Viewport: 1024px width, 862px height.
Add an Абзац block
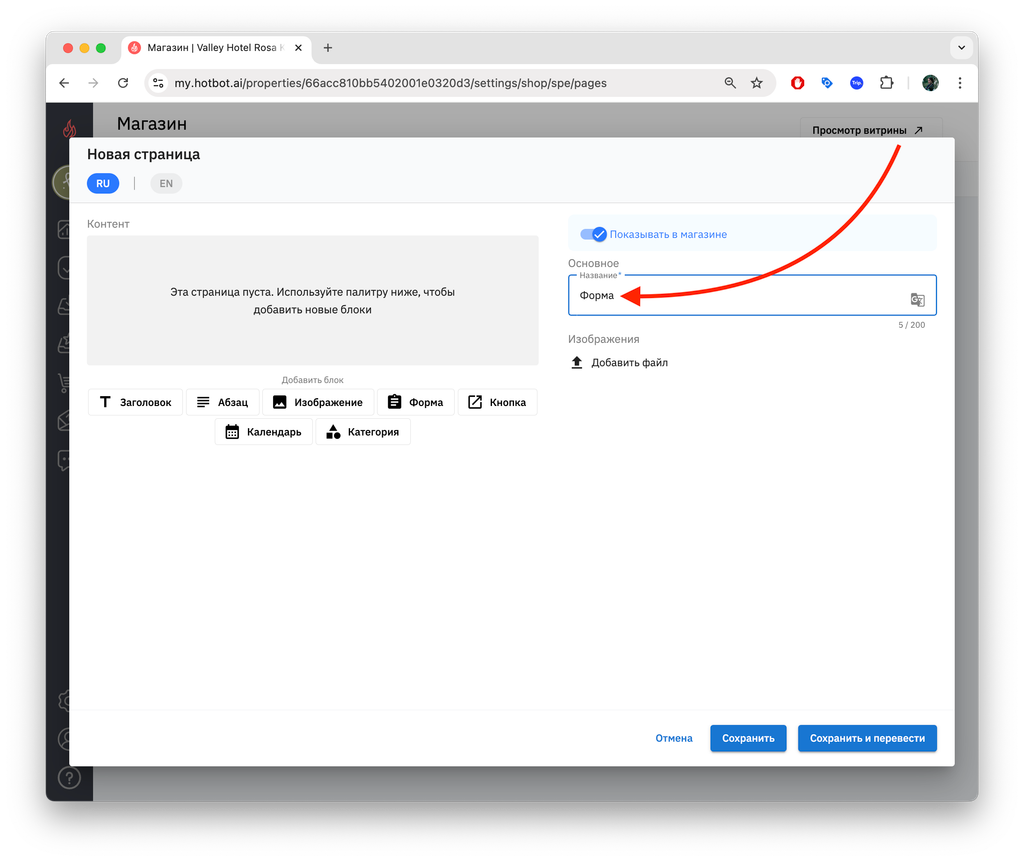[223, 402]
